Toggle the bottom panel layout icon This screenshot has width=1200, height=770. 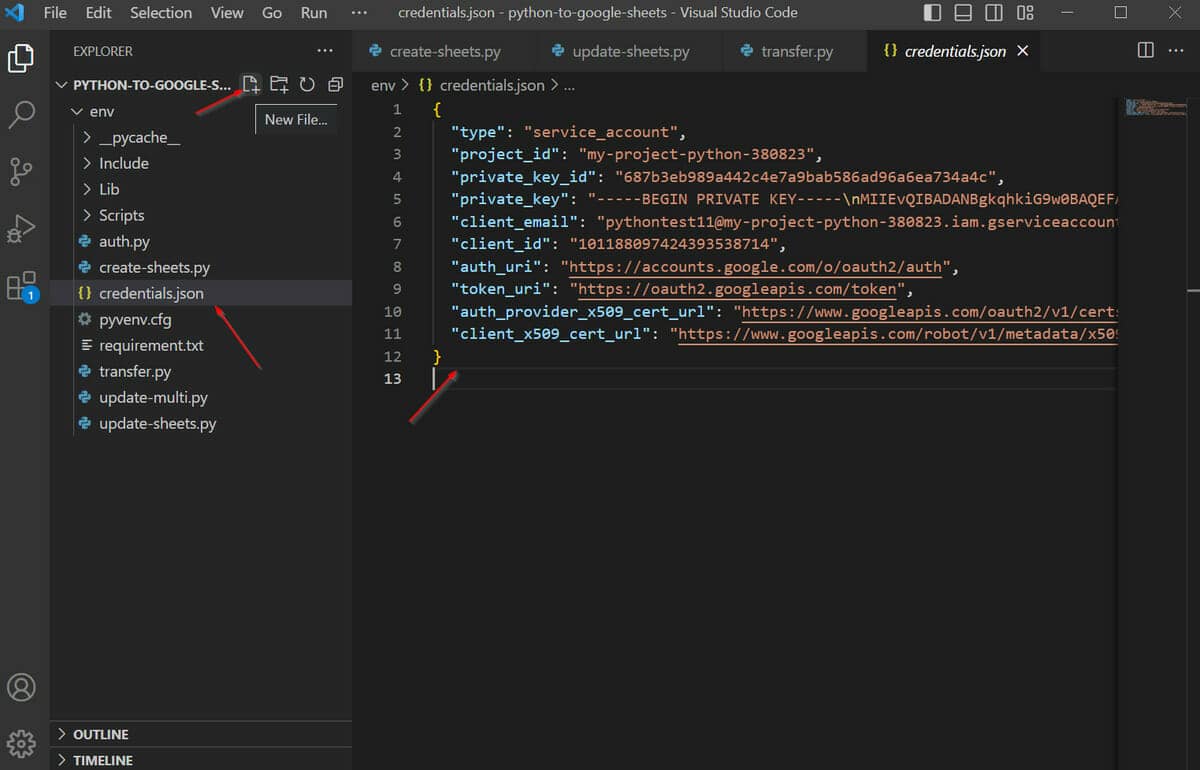963,13
